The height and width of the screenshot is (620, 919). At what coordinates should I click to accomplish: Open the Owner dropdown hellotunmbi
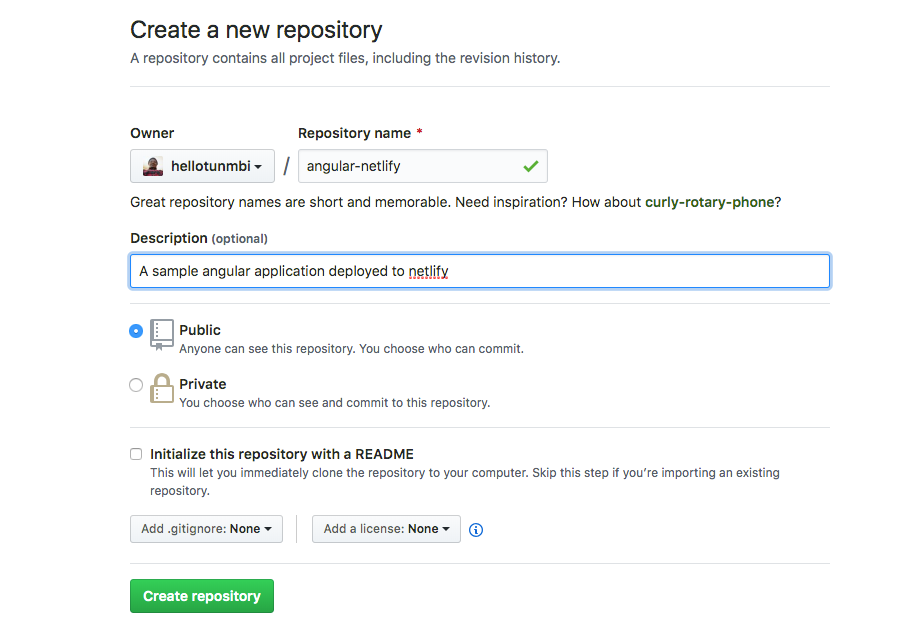pyautogui.click(x=202, y=166)
